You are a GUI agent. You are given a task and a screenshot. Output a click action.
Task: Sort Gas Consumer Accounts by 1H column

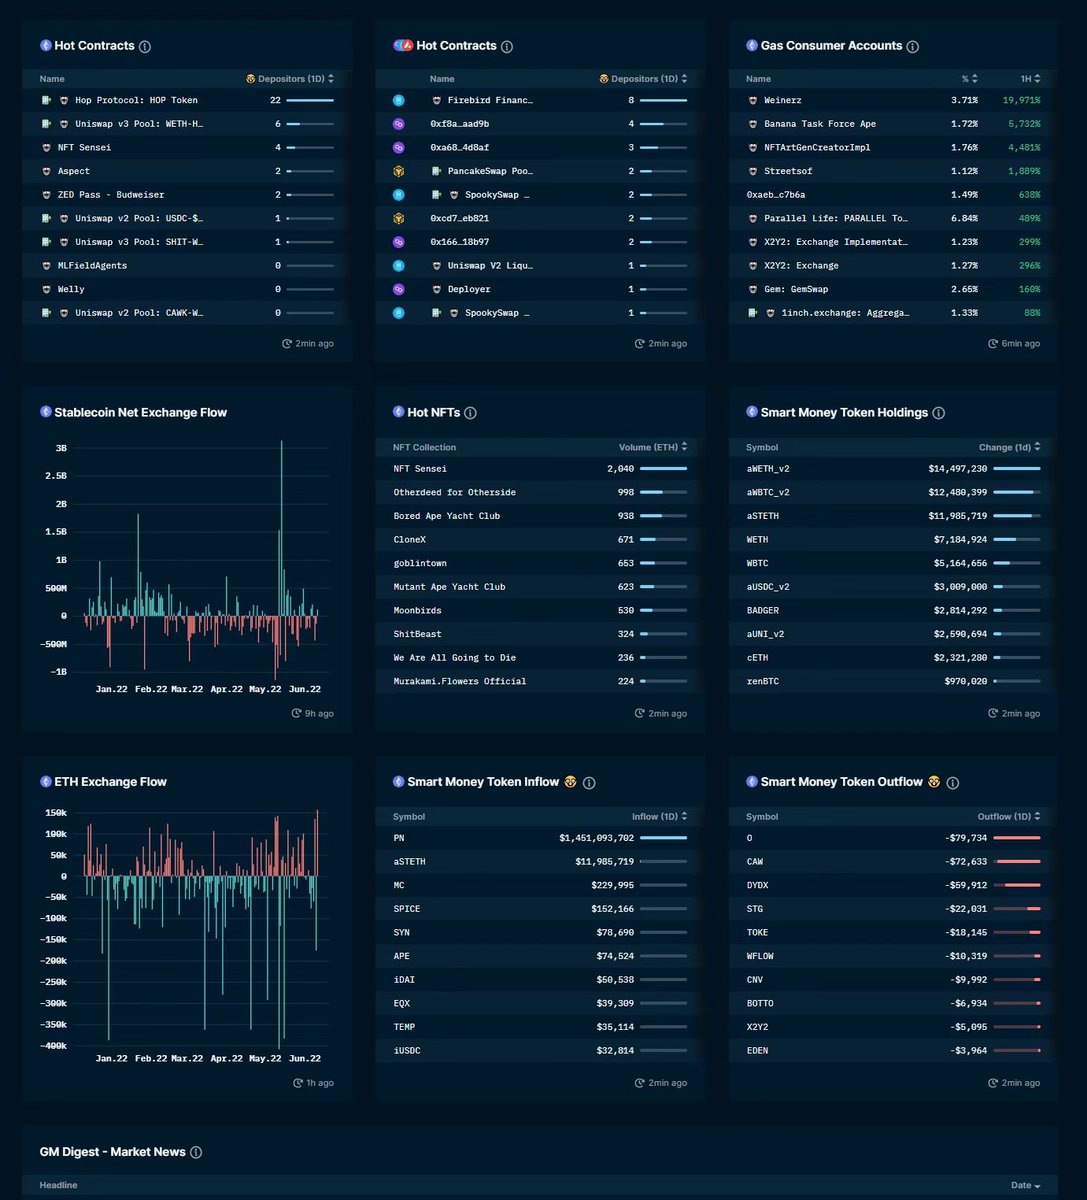[x=1031, y=79]
